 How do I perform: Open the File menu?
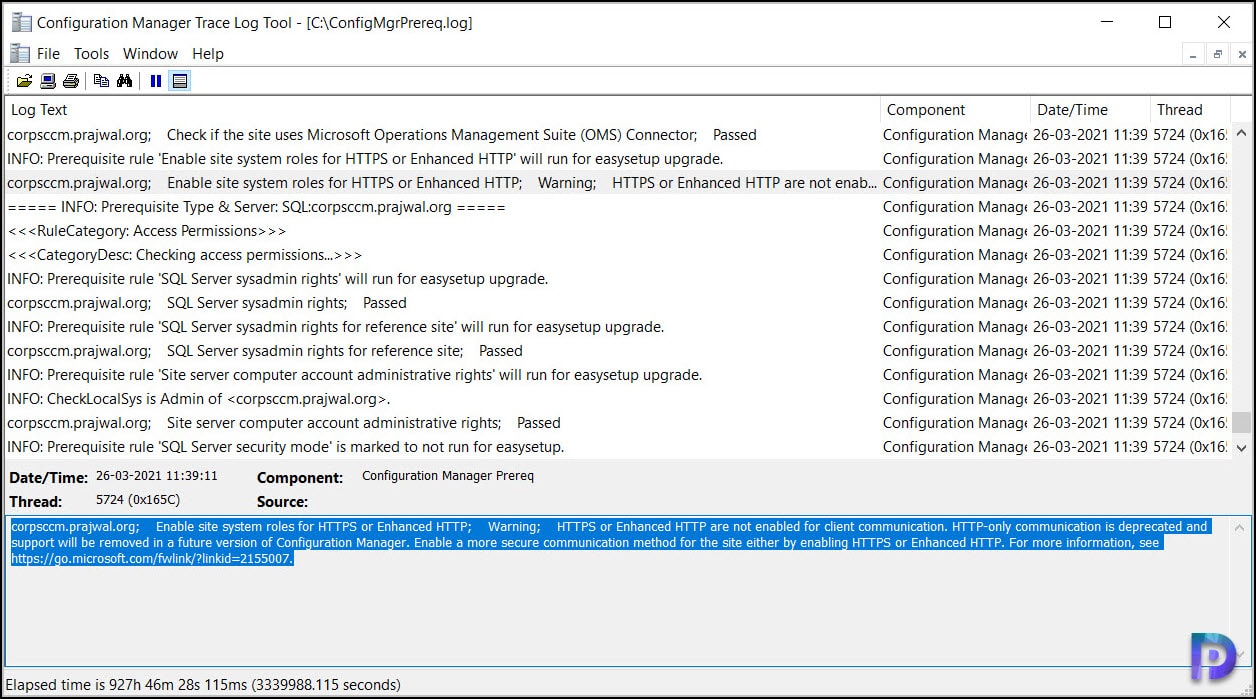tap(48, 54)
